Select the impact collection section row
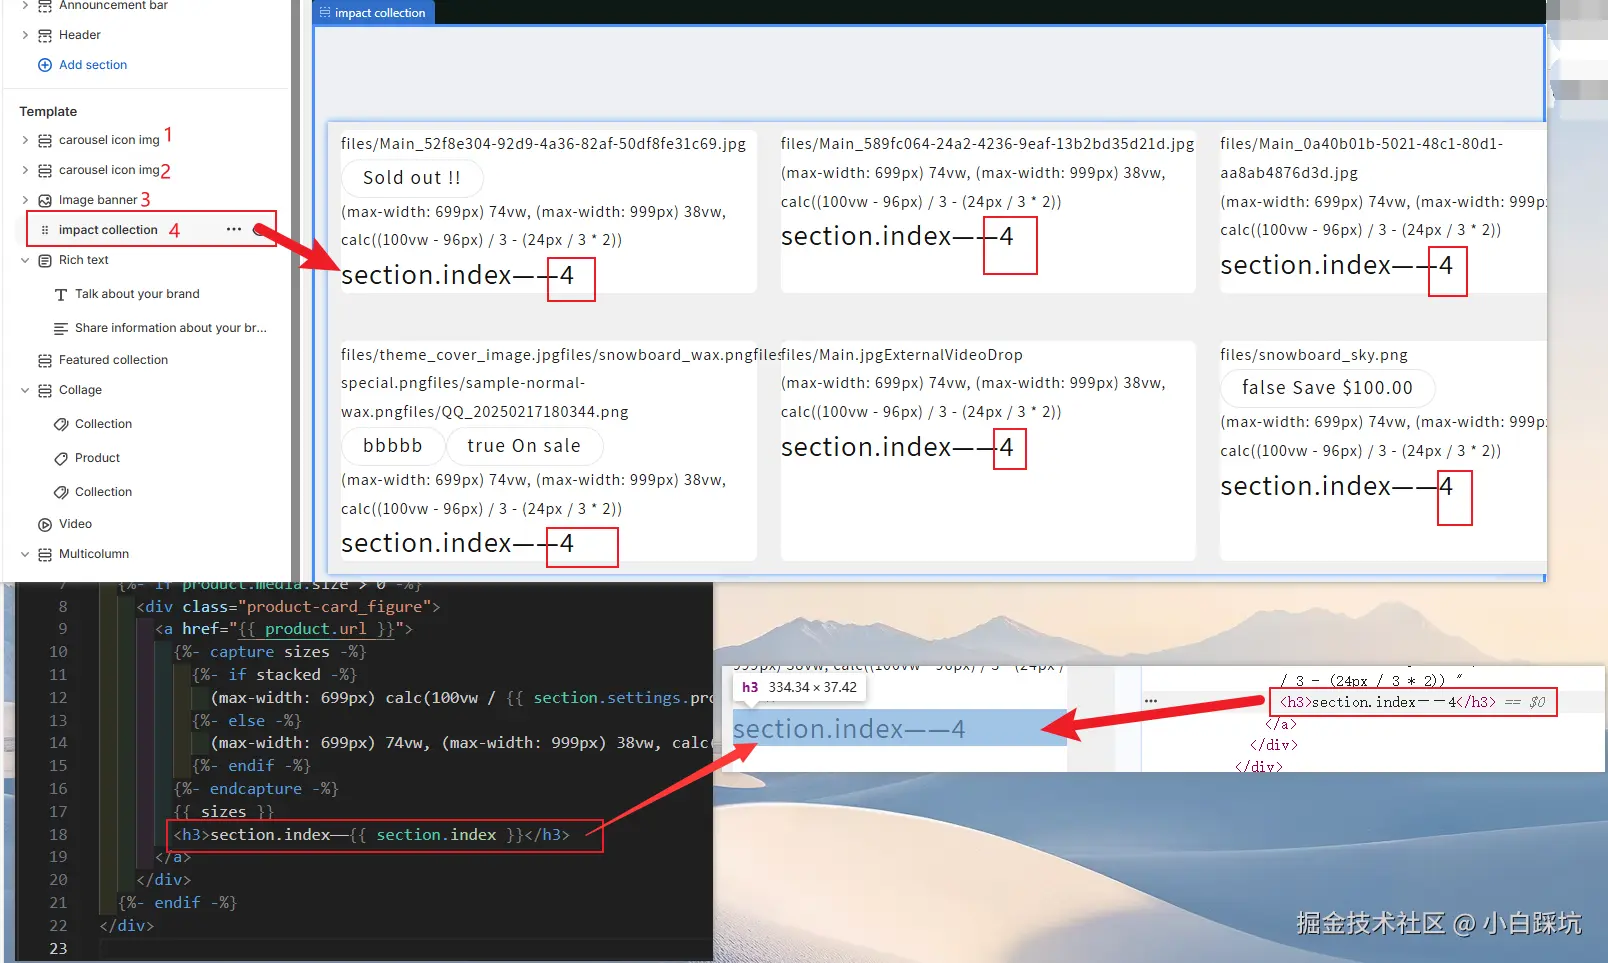Viewport: 1608px width, 963px height. point(150,229)
